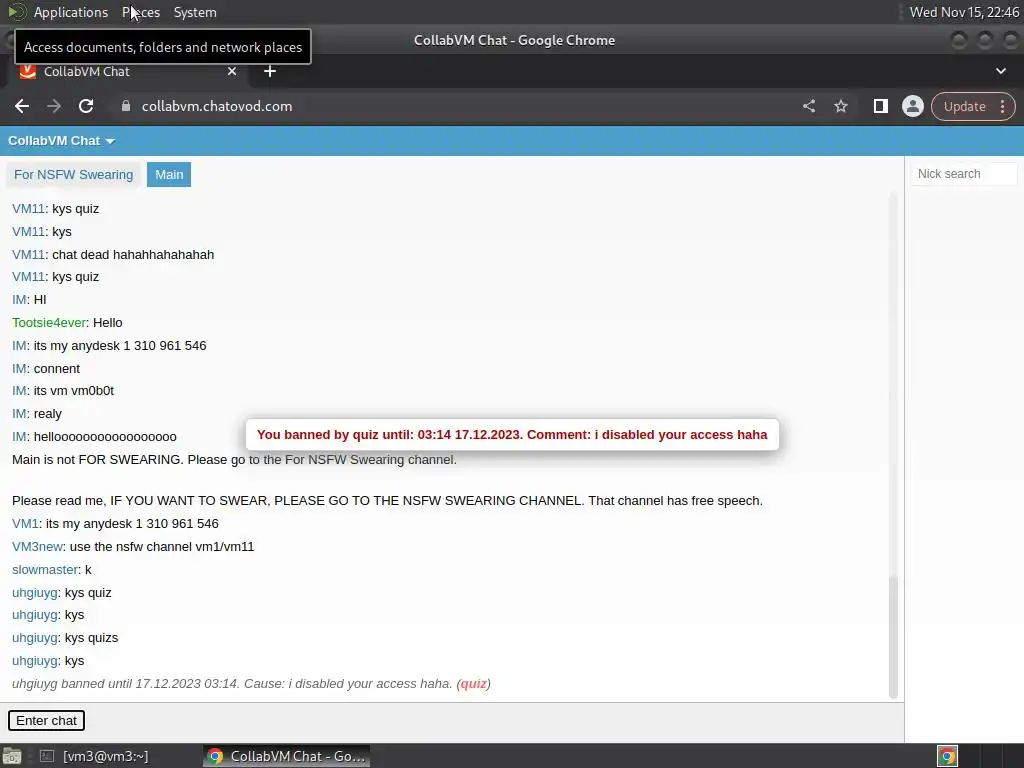
Task: Open the Chrome profile avatar
Action: tap(912, 106)
